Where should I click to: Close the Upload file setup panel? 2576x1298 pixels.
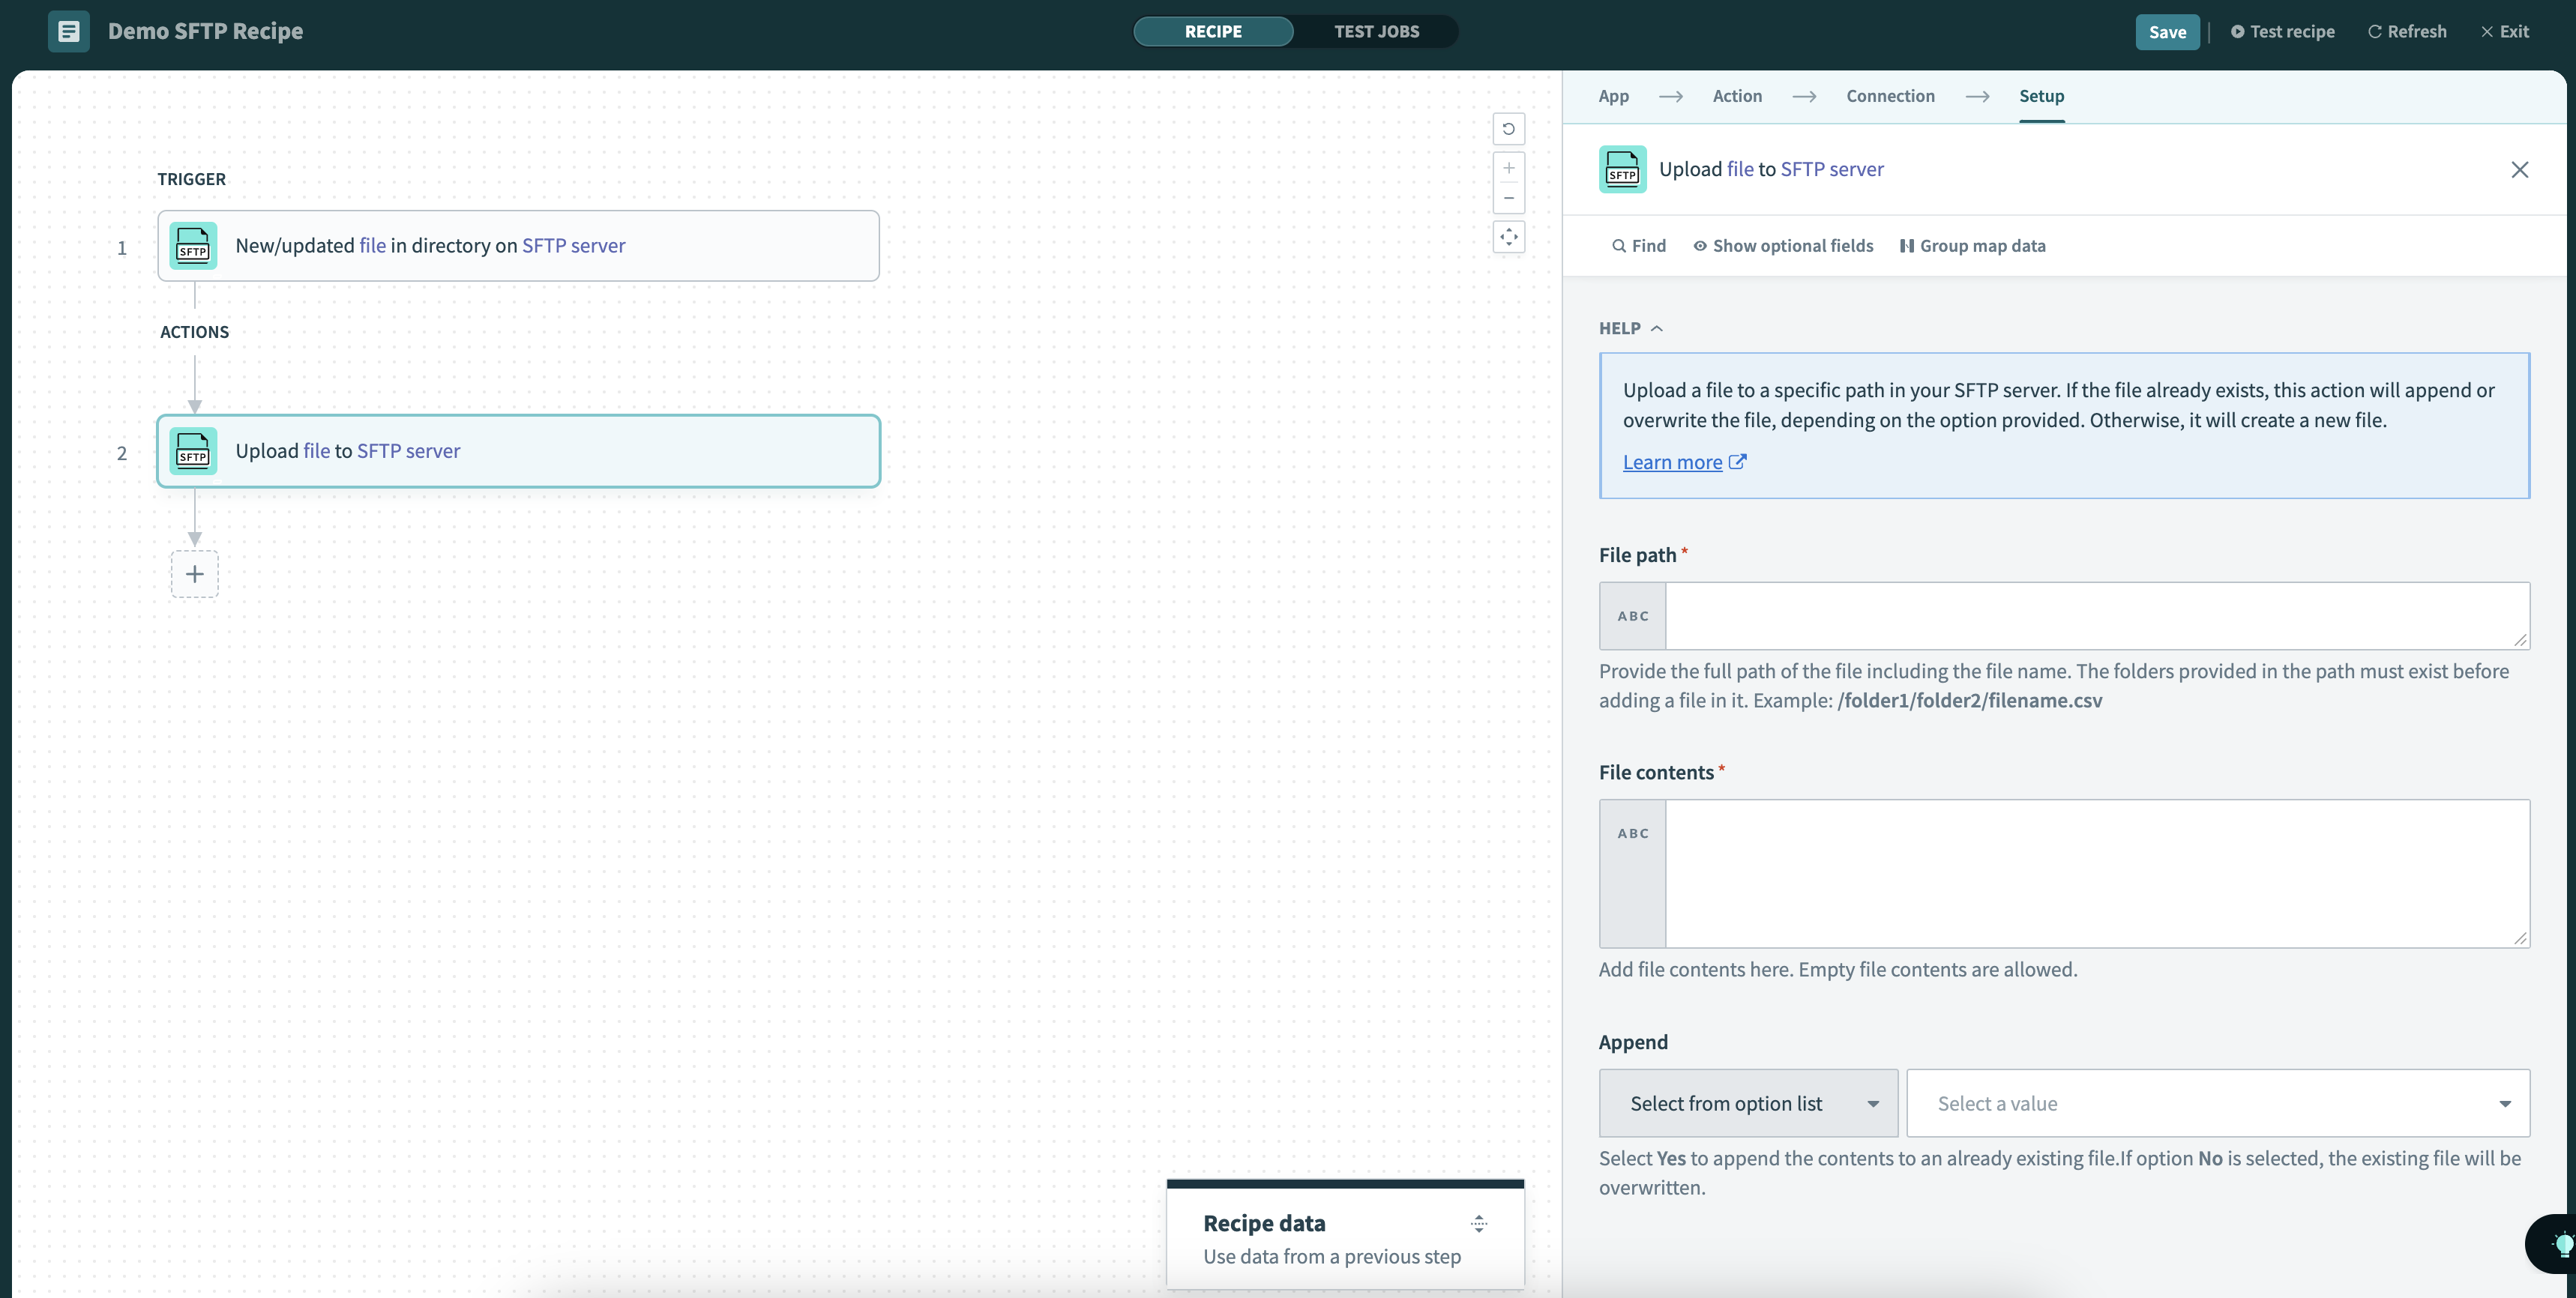pyautogui.click(x=2519, y=170)
